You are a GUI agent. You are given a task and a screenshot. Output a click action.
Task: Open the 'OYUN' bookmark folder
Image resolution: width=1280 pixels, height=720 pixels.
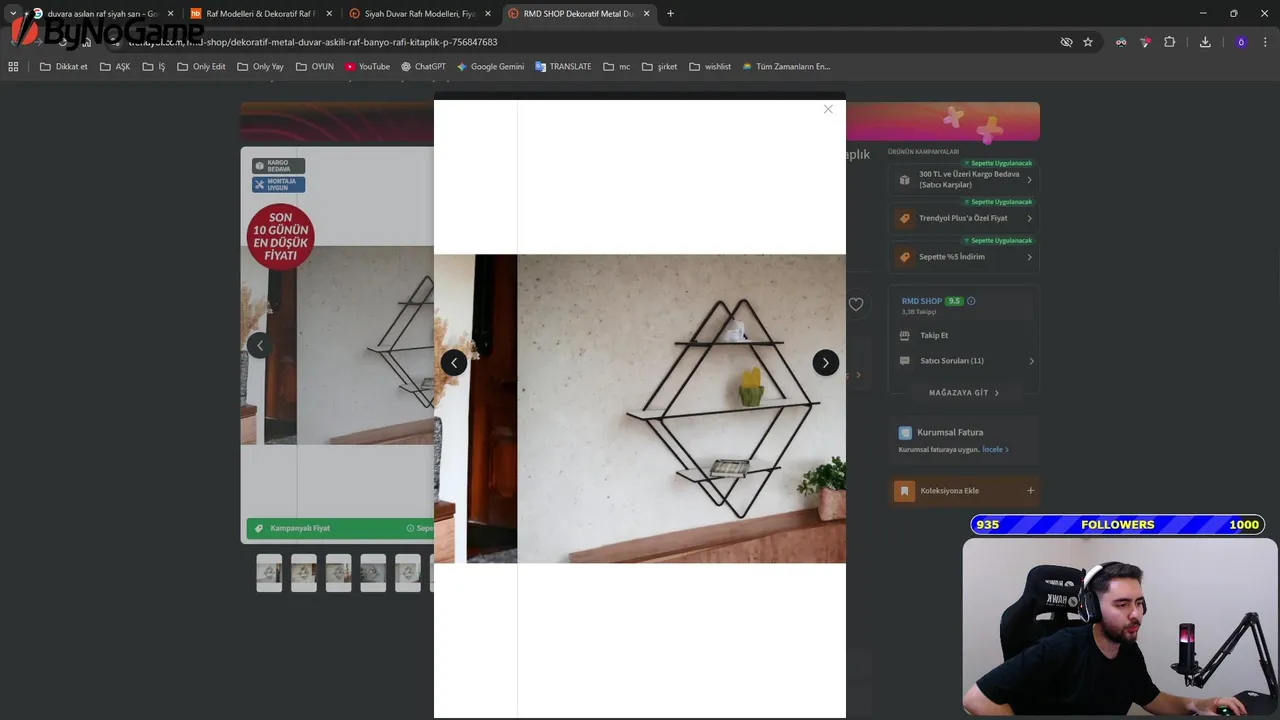(315, 67)
